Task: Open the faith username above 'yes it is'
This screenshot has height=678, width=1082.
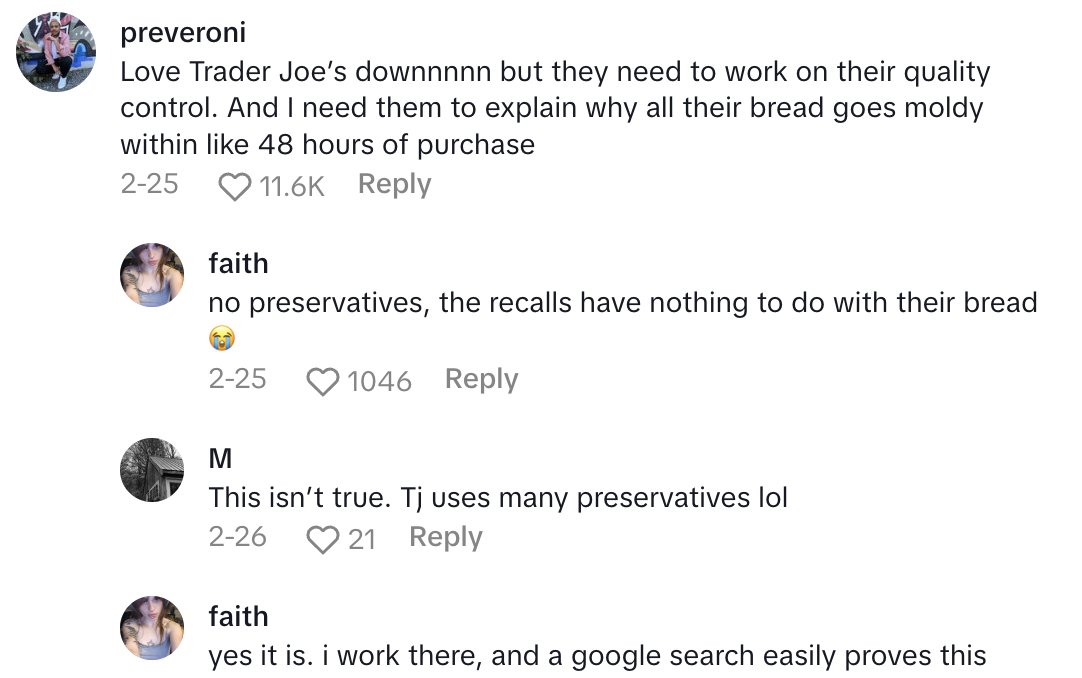Action: (x=238, y=616)
